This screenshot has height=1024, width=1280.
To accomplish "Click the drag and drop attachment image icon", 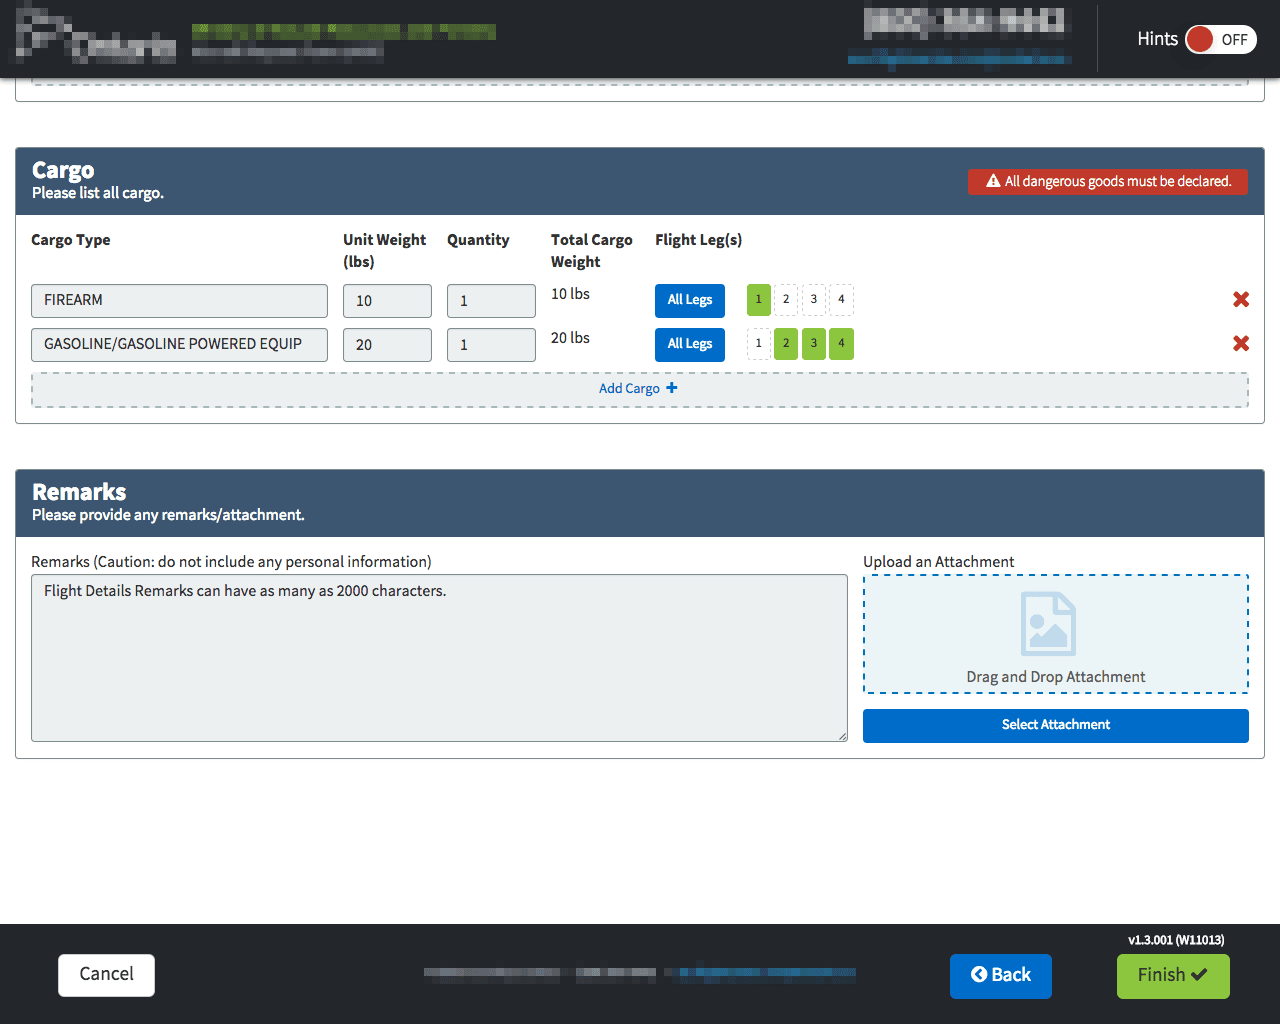I will tap(1047, 623).
